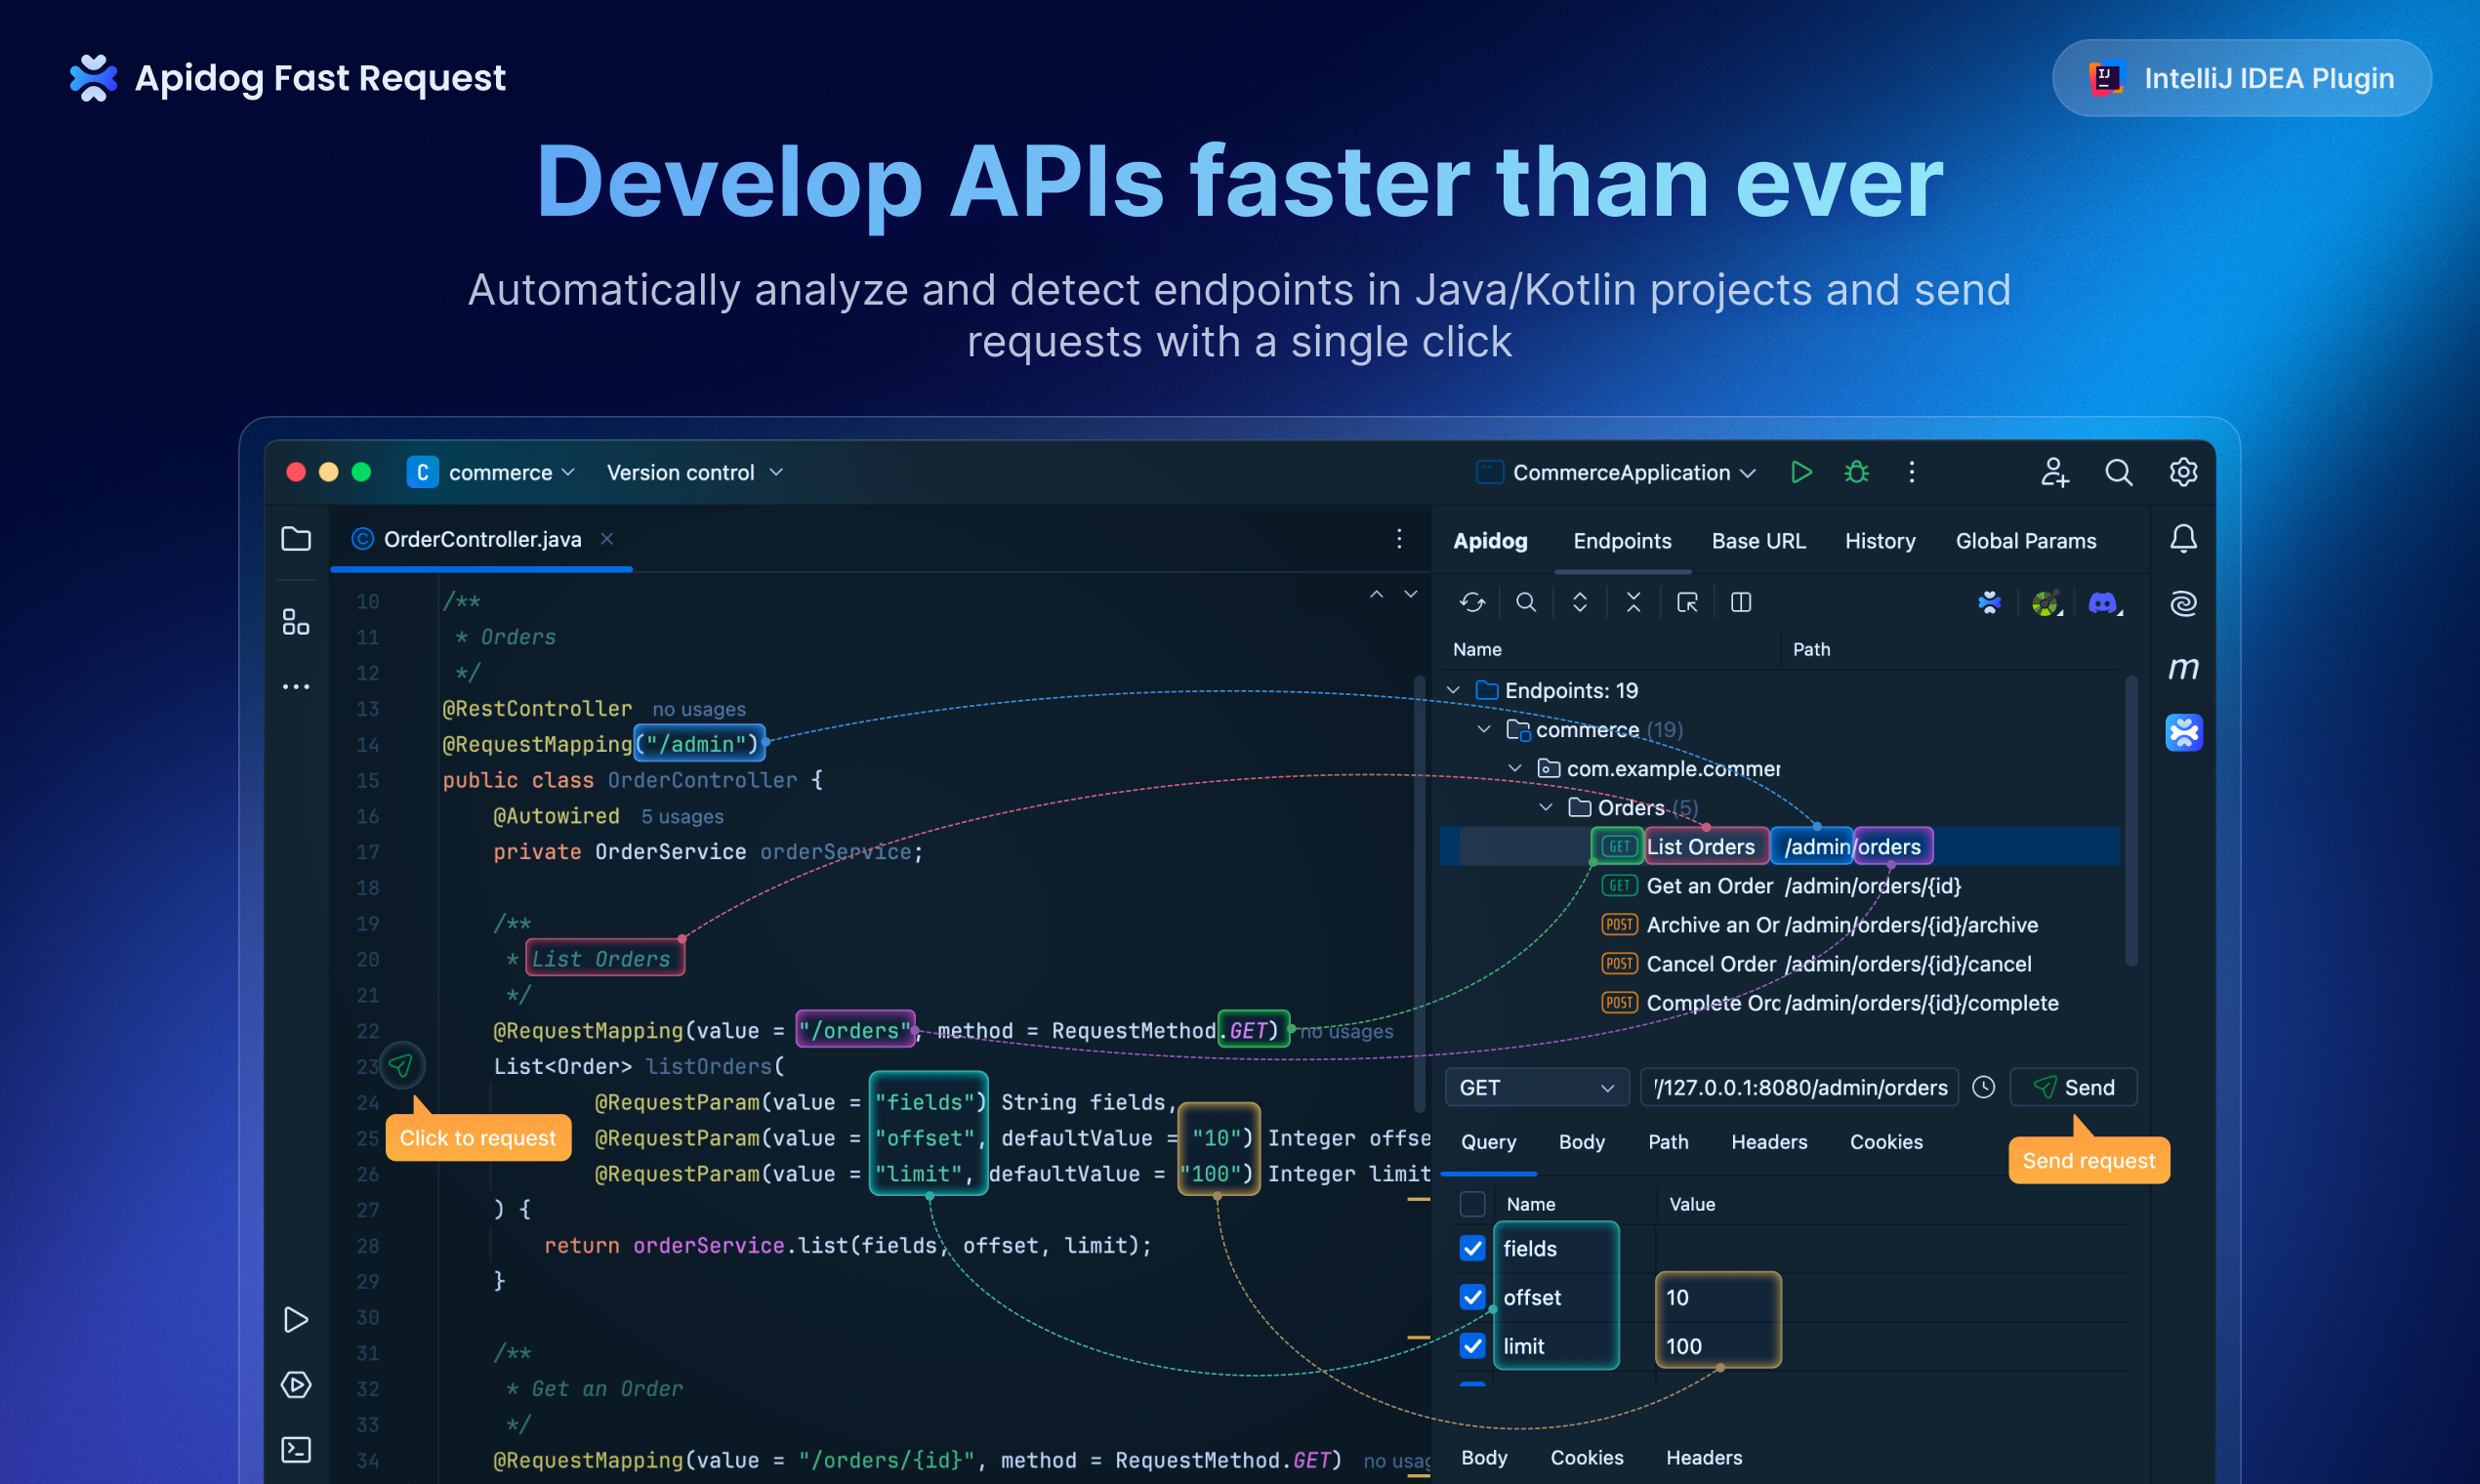Click the send request gutter icon at line 23
The width and height of the screenshot is (2480, 1484).
pos(401,1066)
